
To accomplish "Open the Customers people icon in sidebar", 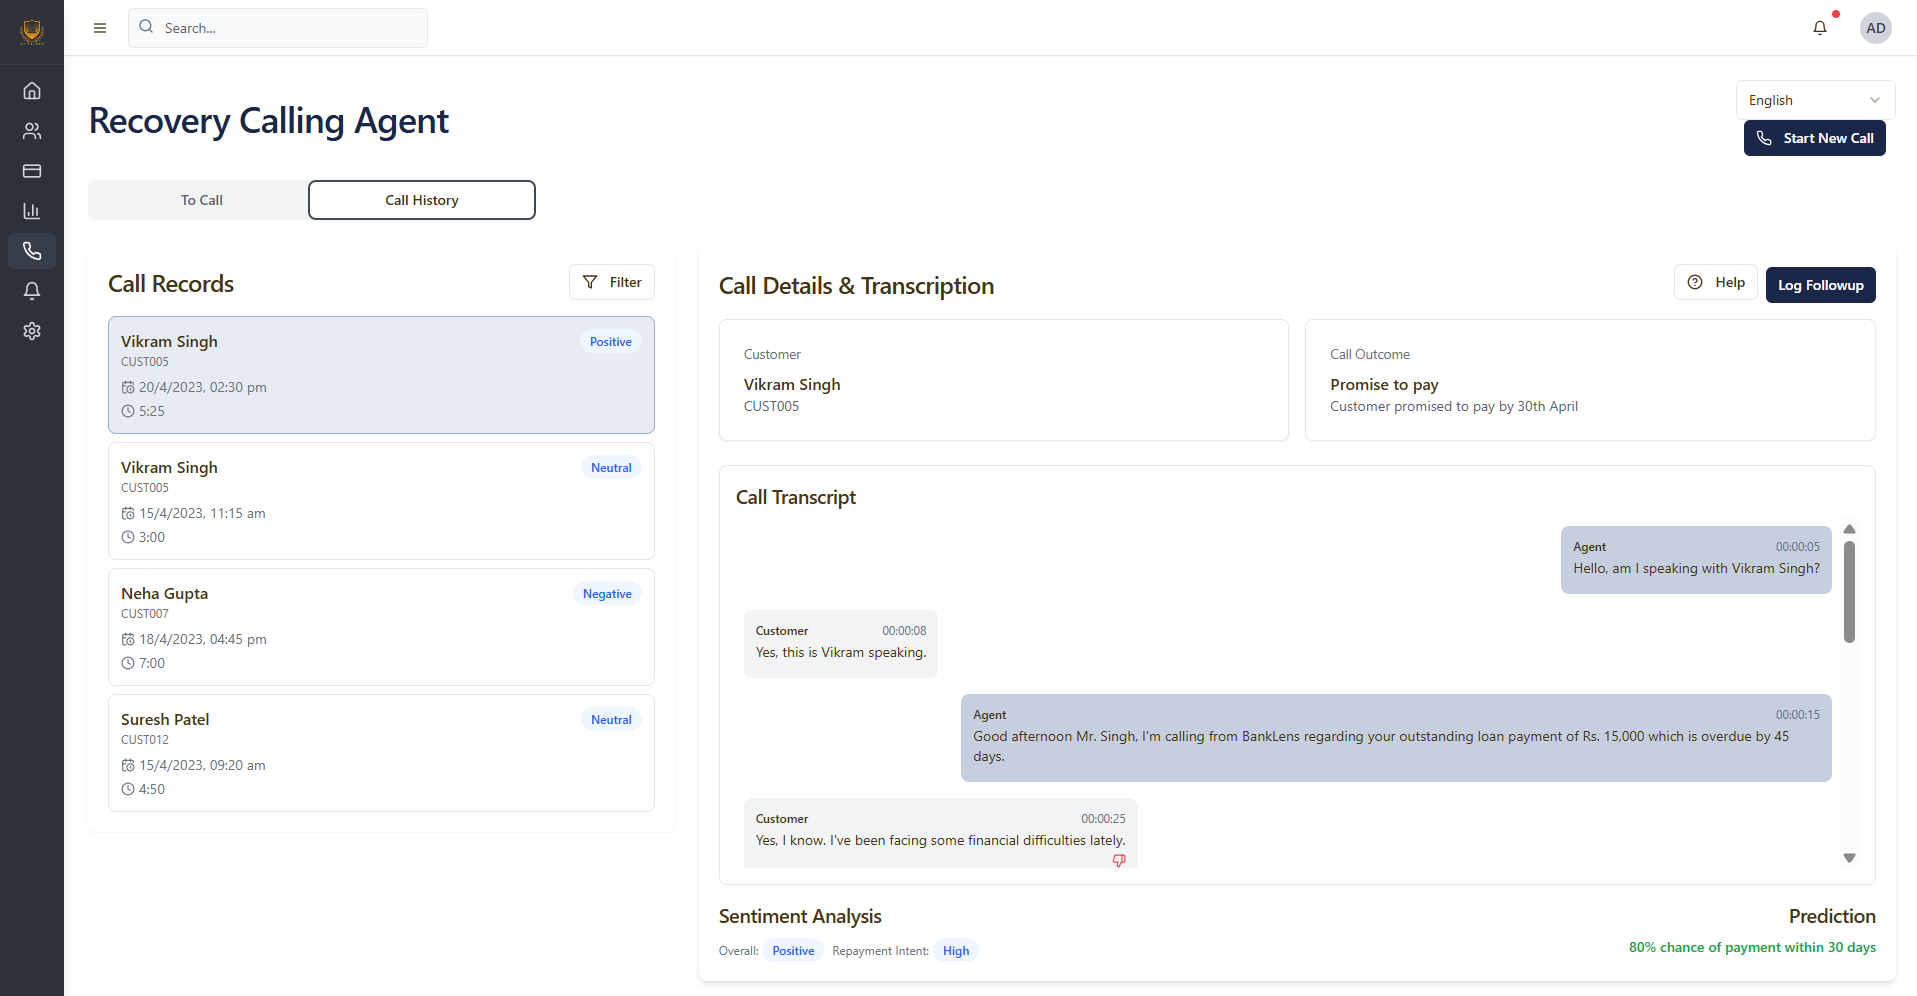I will point(32,131).
